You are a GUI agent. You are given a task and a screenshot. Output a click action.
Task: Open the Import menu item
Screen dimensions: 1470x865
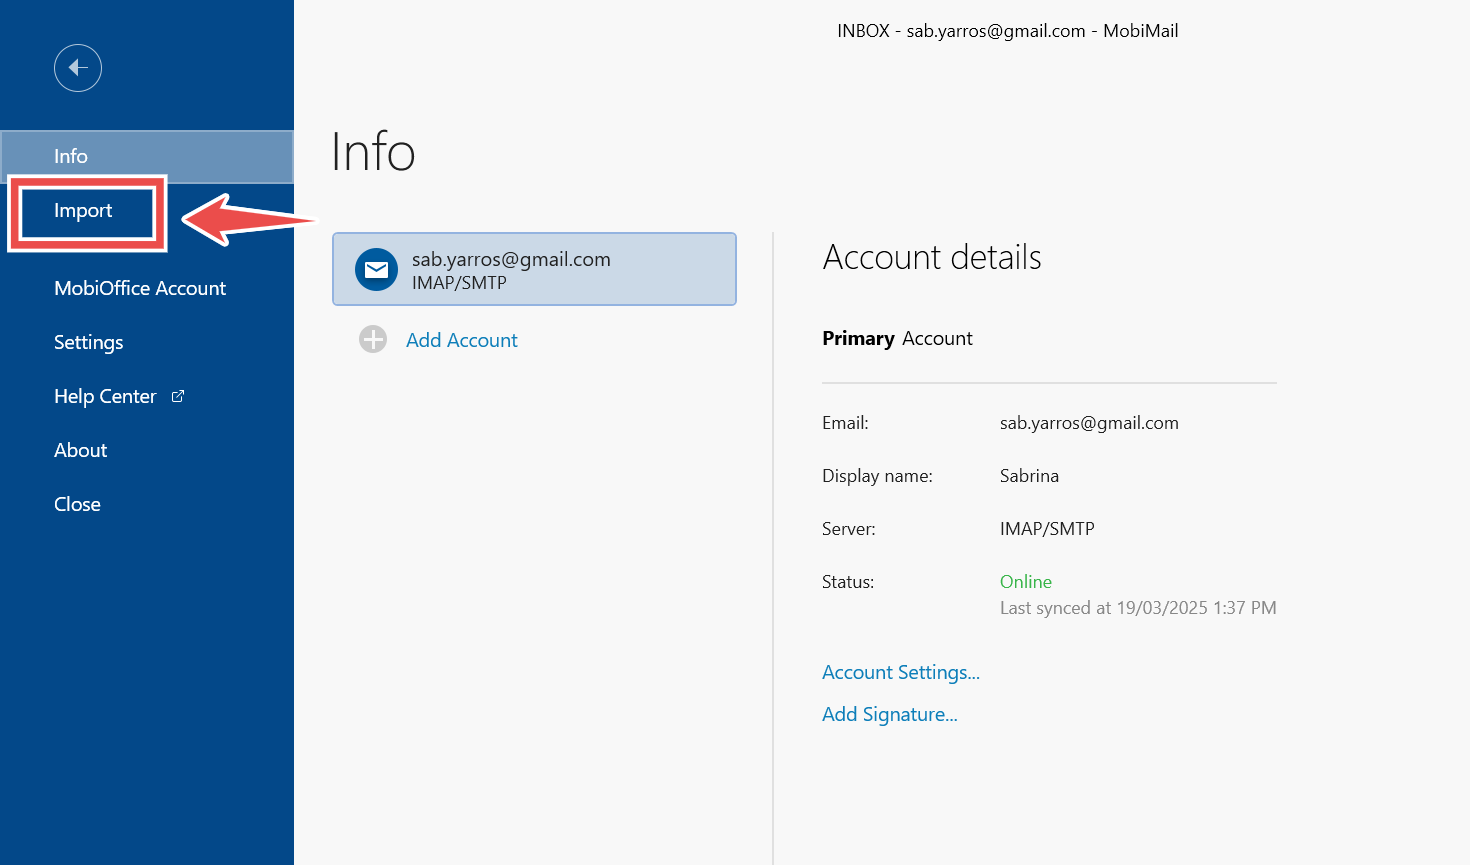tap(83, 211)
